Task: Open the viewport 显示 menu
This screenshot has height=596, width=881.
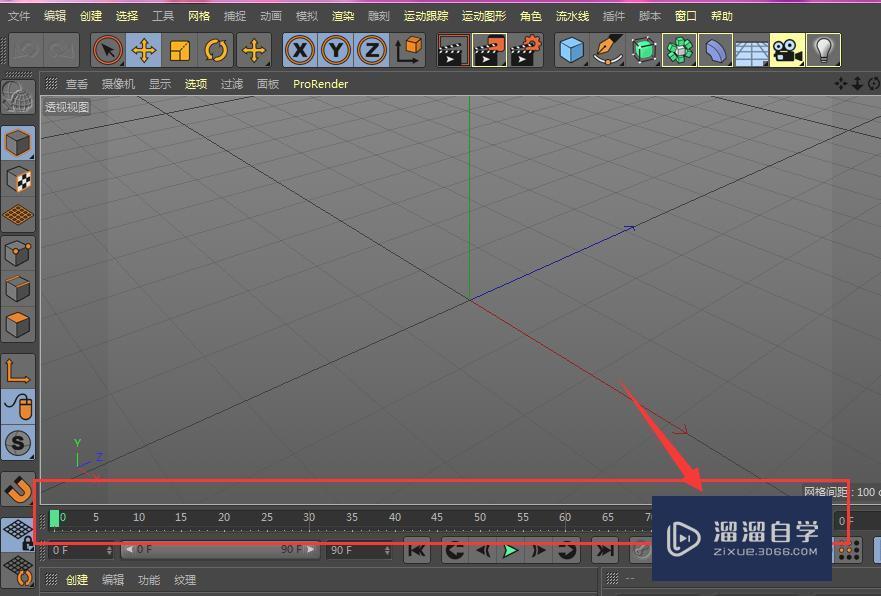Action: point(160,84)
